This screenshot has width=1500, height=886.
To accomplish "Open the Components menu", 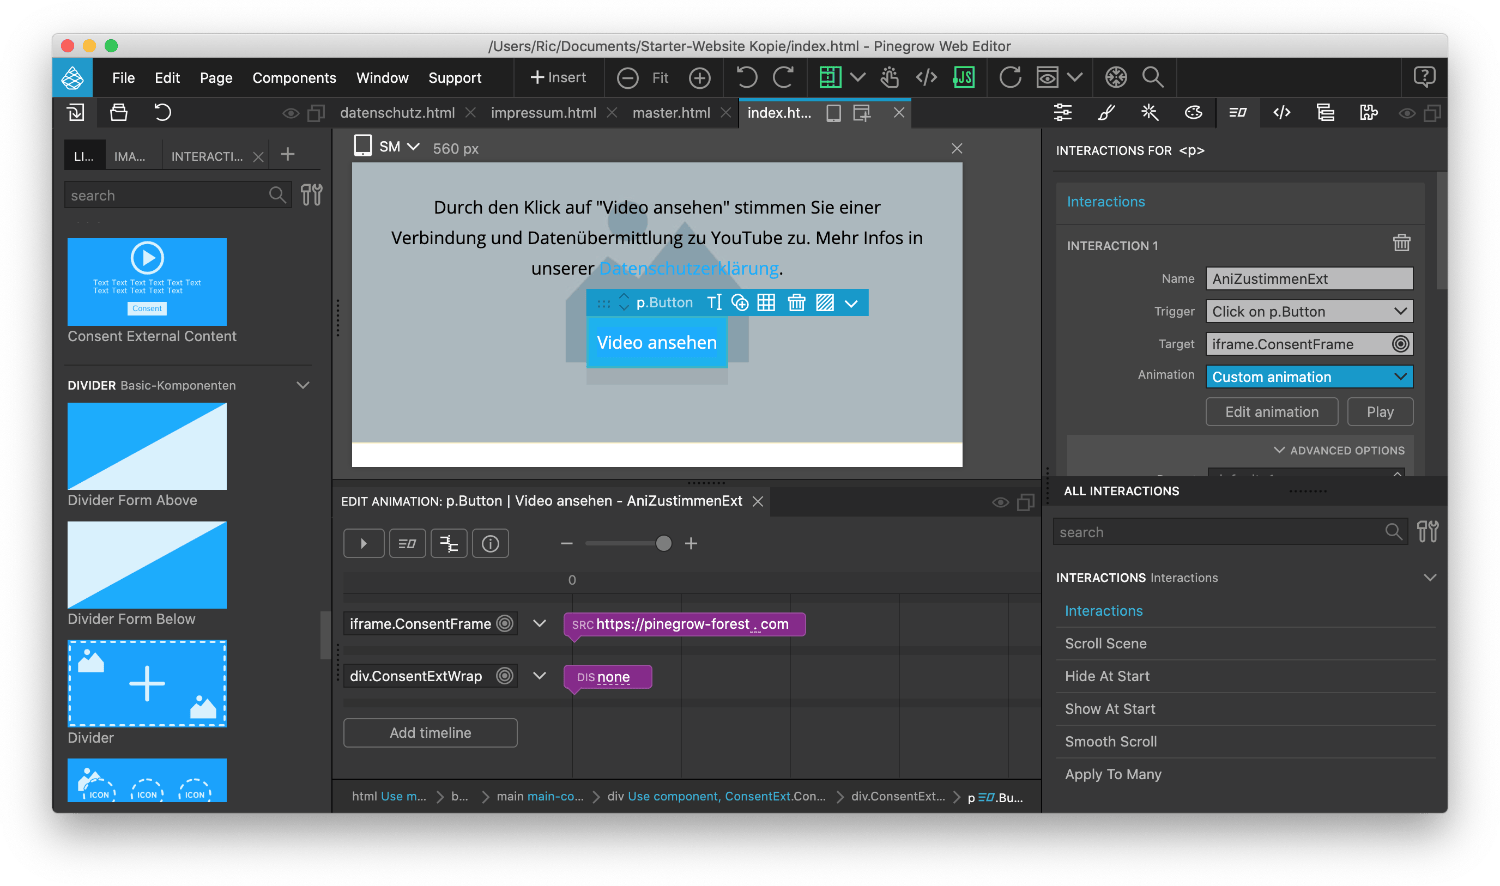I will click(x=294, y=78).
